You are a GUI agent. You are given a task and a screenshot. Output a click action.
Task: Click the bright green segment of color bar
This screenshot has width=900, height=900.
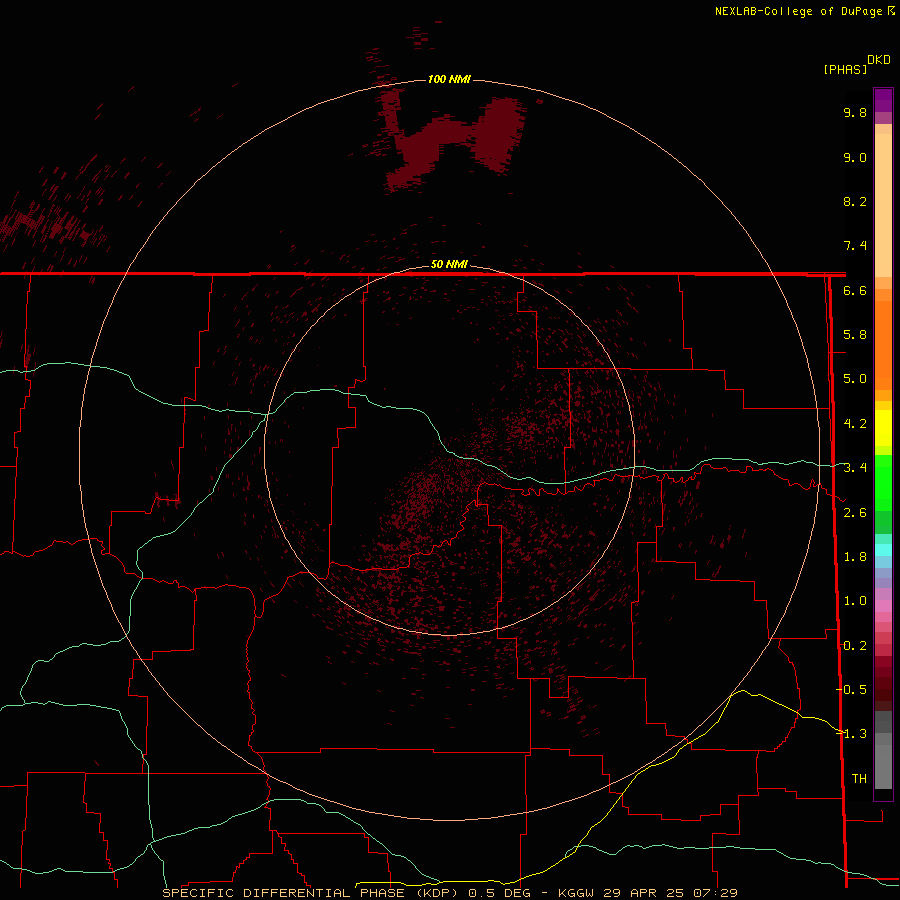[883, 482]
